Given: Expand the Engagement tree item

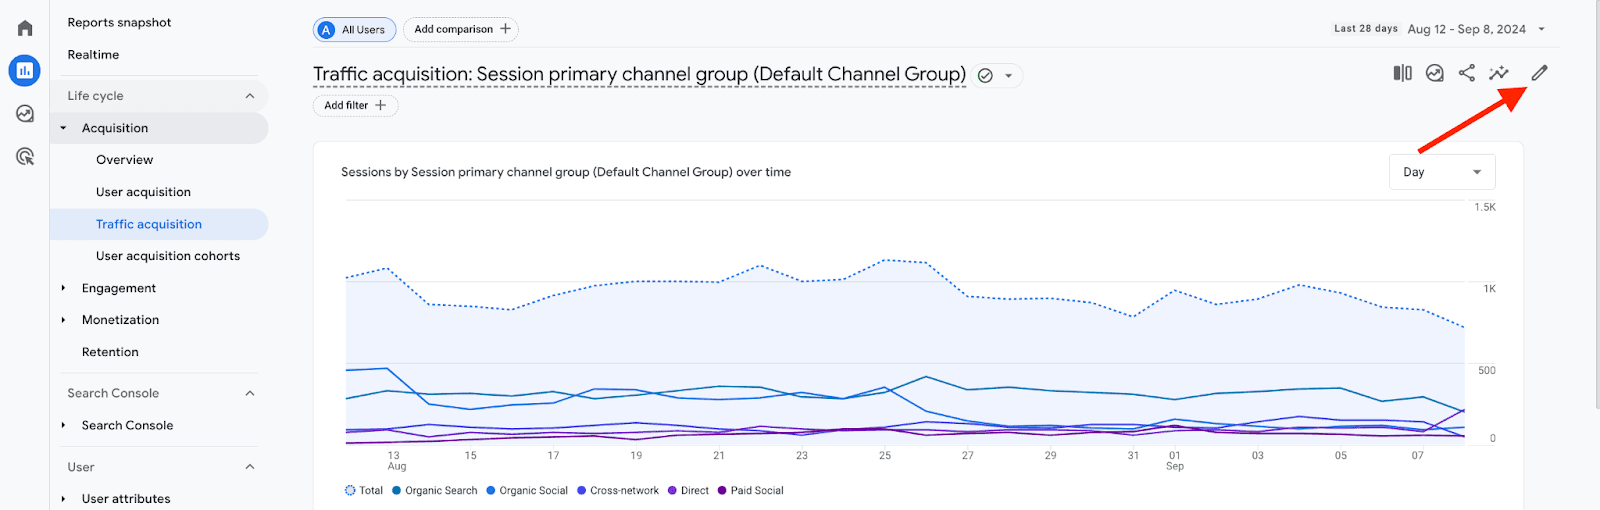Looking at the screenshot, I should [63, 288].
